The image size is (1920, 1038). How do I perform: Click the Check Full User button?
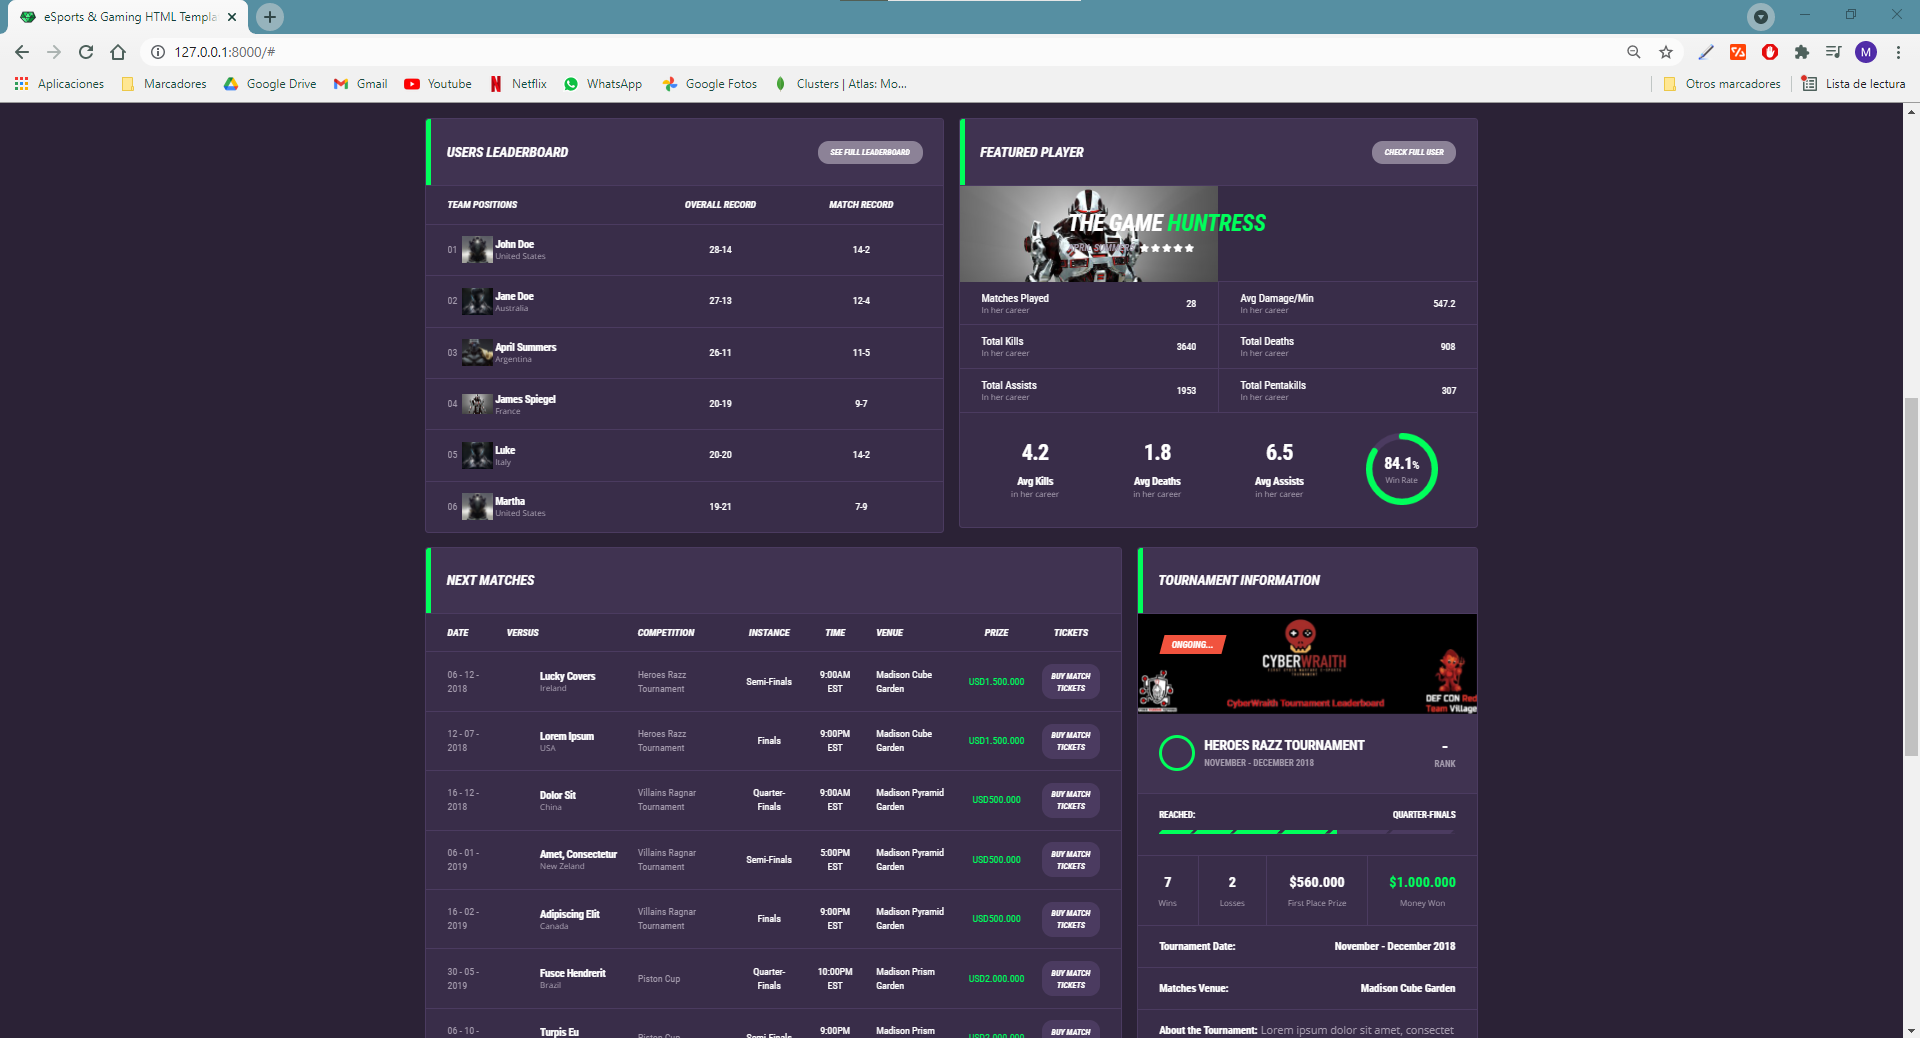pyautogui.click(x=1413, y=152)
